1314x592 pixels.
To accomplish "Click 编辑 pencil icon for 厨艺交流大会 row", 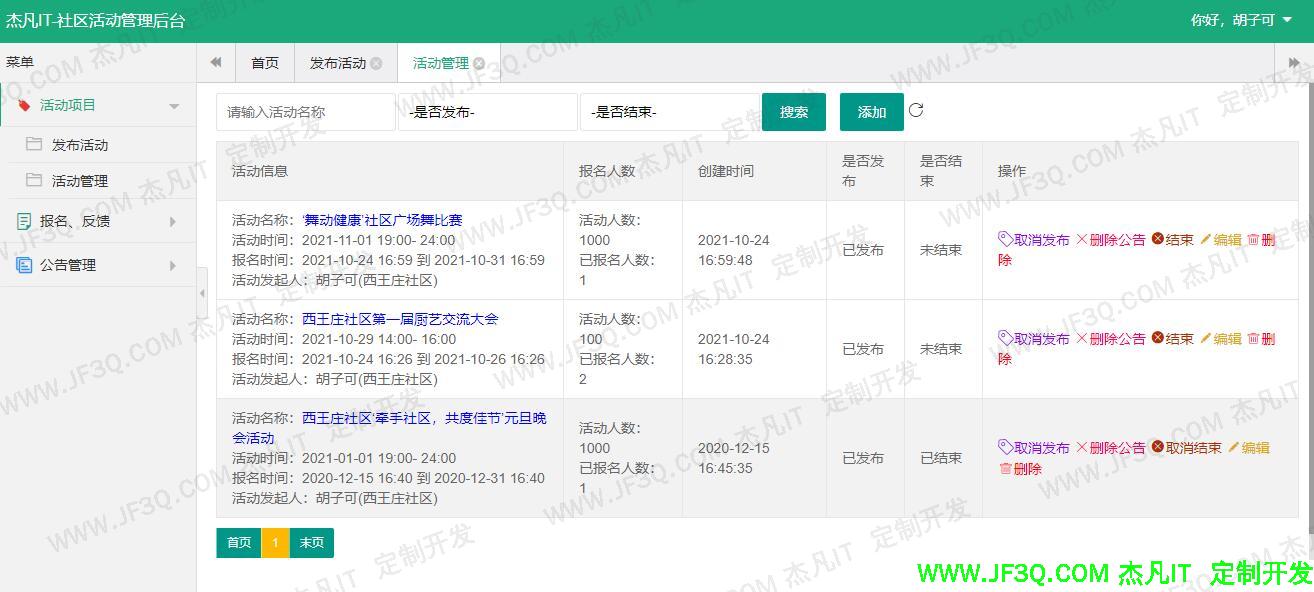I will (x=1205, y=338).
